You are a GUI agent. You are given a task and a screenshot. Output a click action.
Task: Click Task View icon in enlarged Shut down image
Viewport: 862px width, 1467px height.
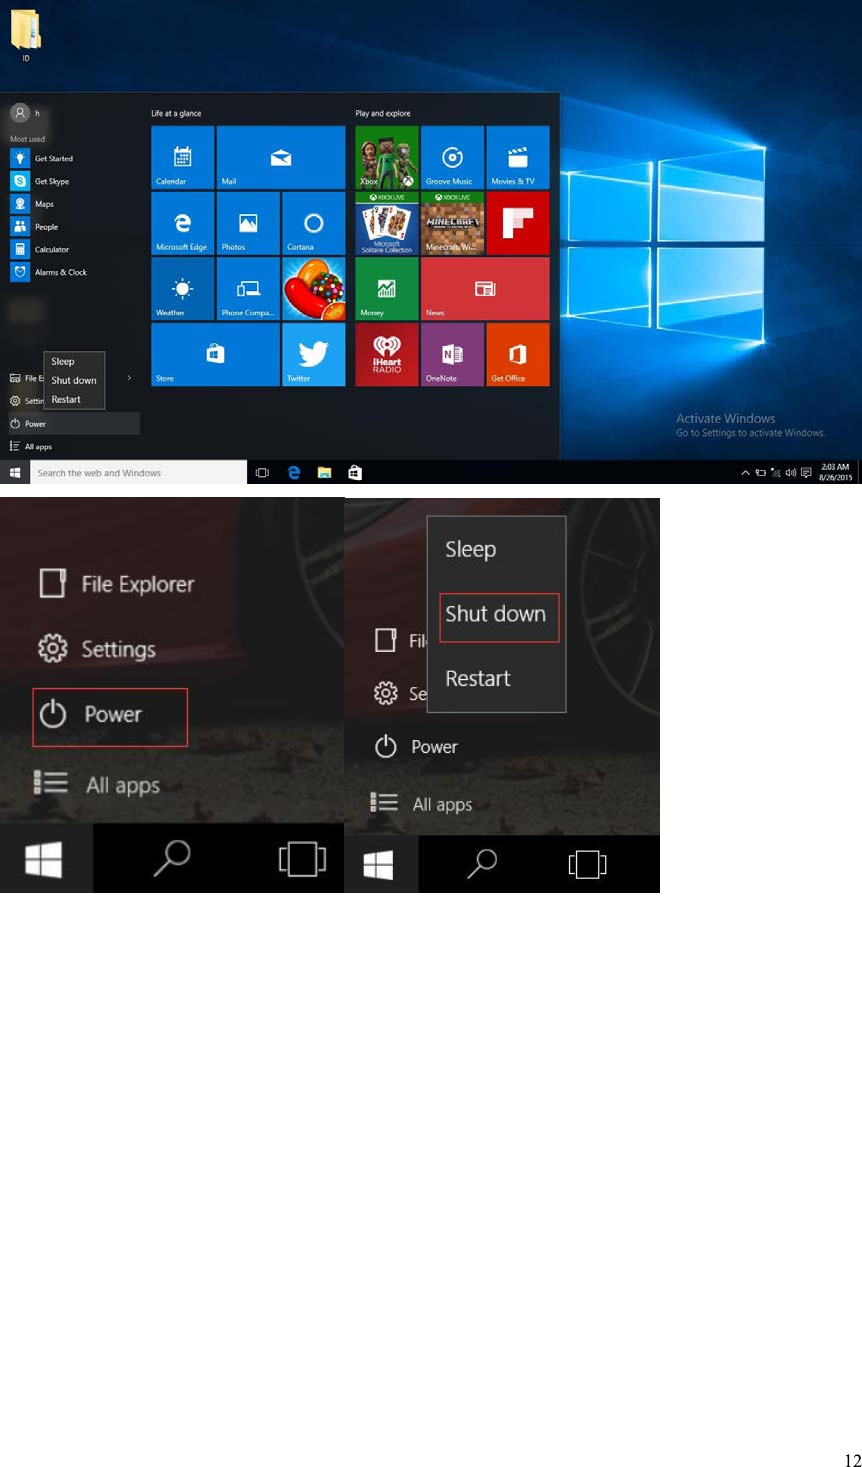[588, 864]
